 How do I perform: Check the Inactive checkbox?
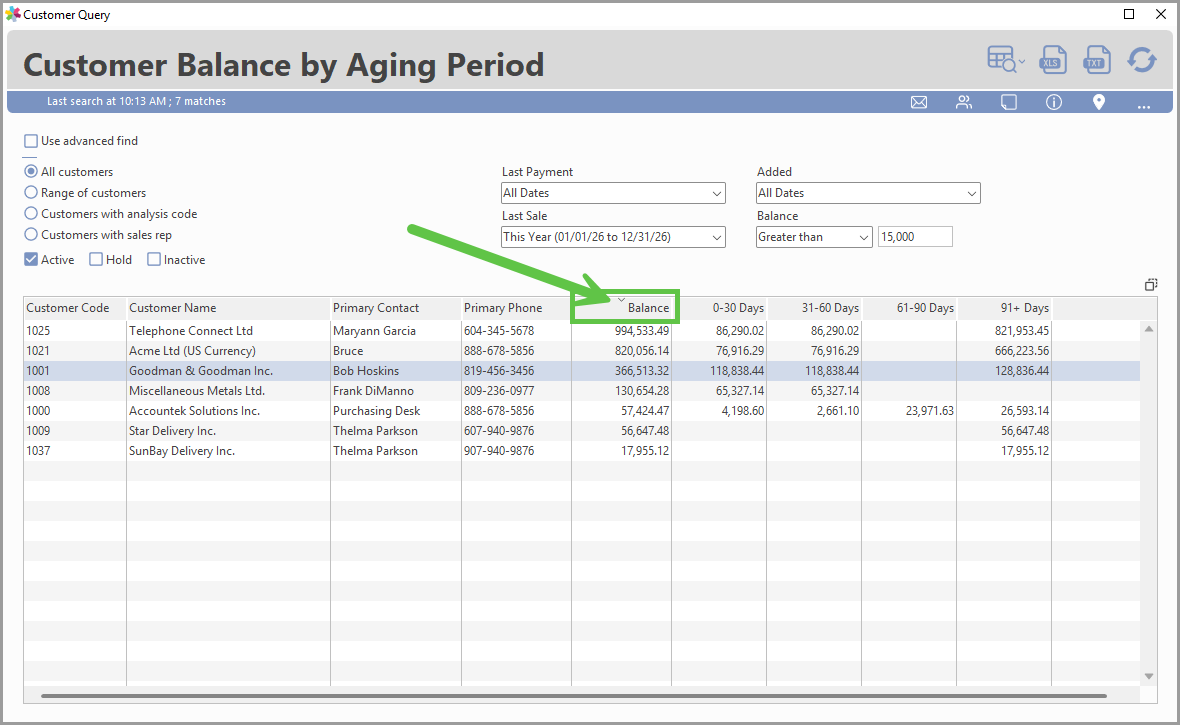154,260
